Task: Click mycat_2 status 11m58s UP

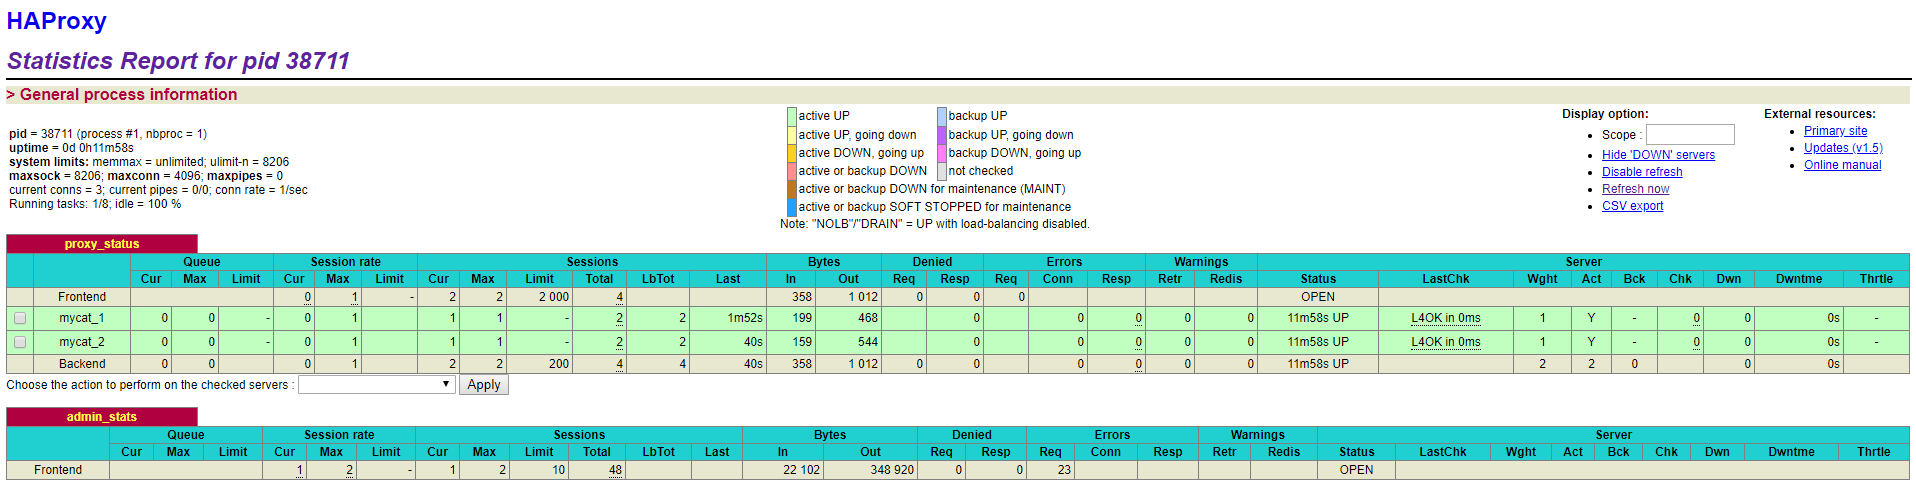Action: (1318, 342)
